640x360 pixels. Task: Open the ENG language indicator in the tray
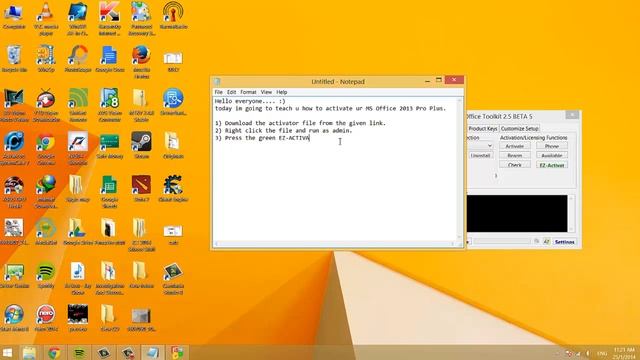tap(602, 353)
